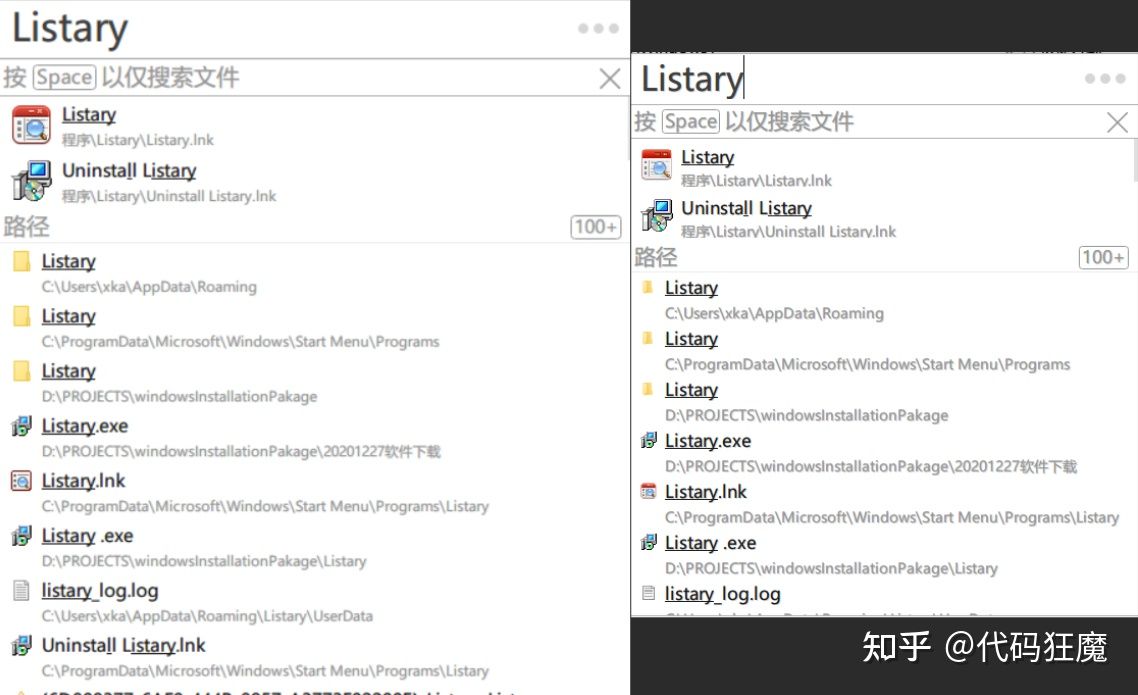
Task: Click the Space key hint in right window
Action: (x=691, y=121)
